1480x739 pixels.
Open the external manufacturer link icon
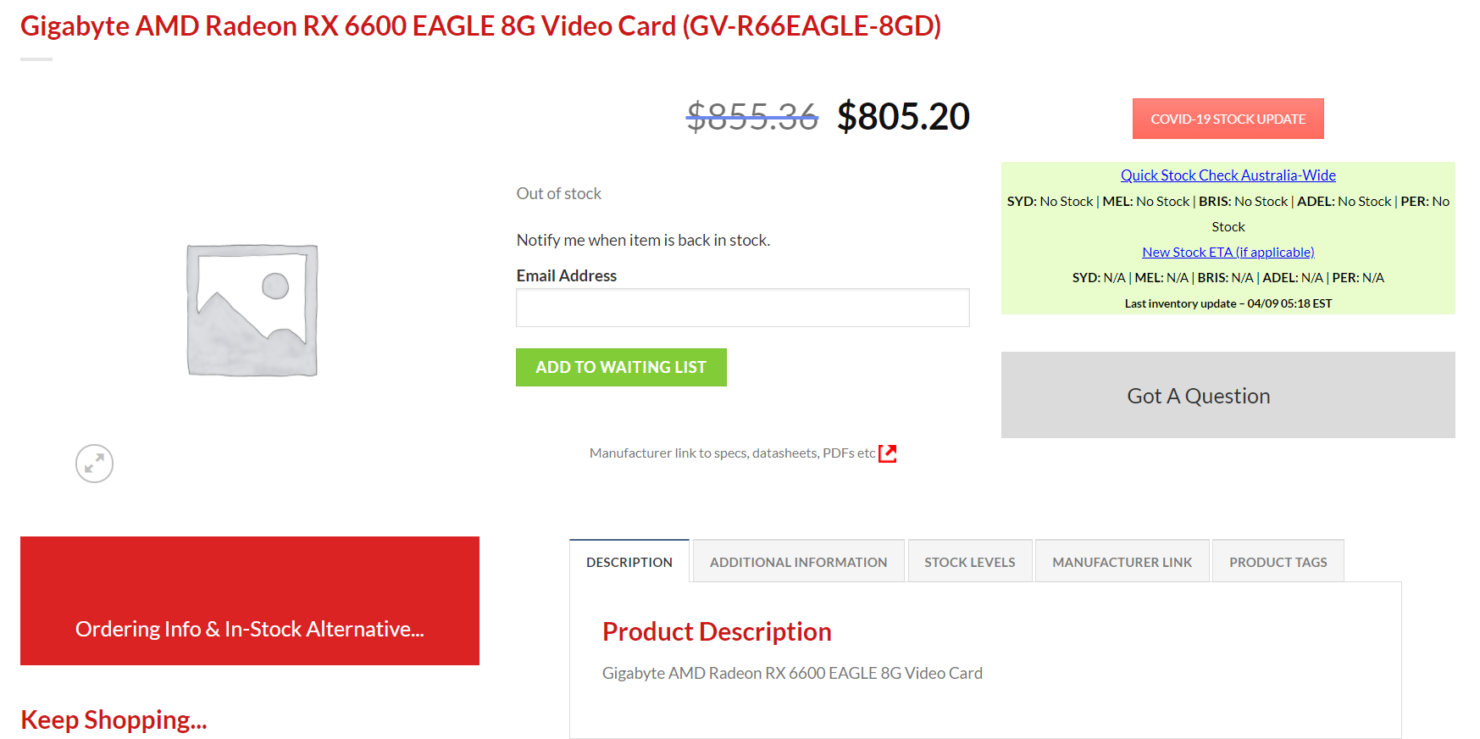tap(887, 453)
